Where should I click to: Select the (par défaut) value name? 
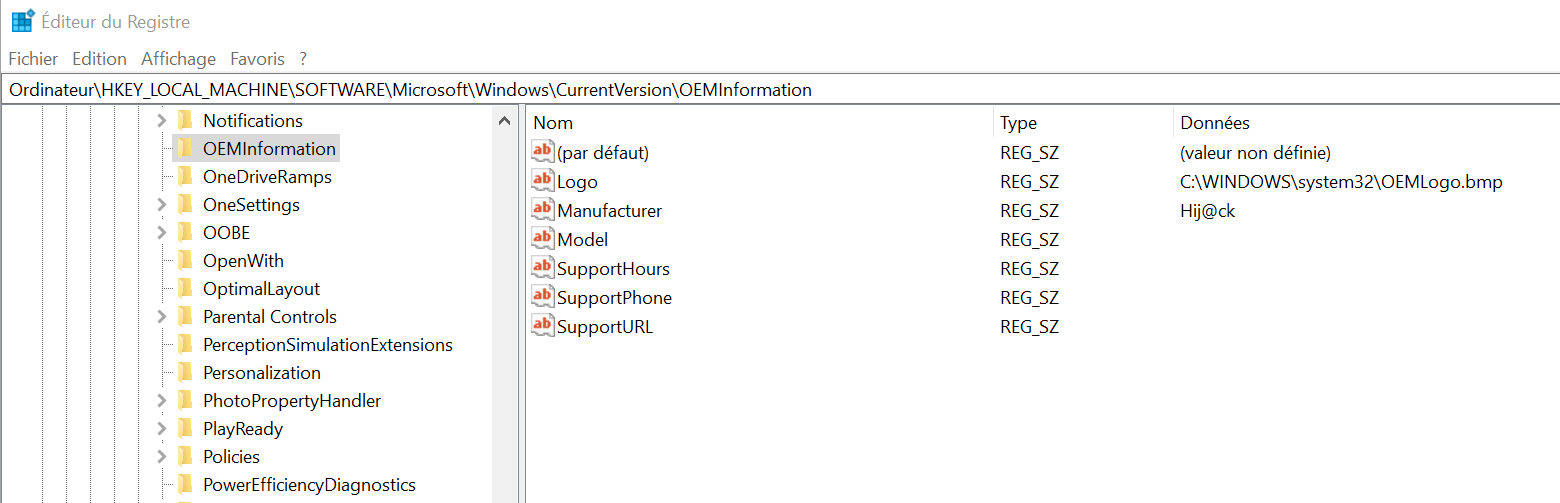603,153
